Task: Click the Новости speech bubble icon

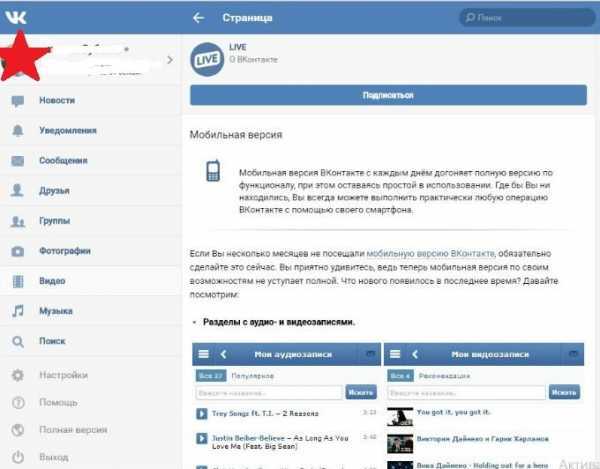Action: coord(18,101)
